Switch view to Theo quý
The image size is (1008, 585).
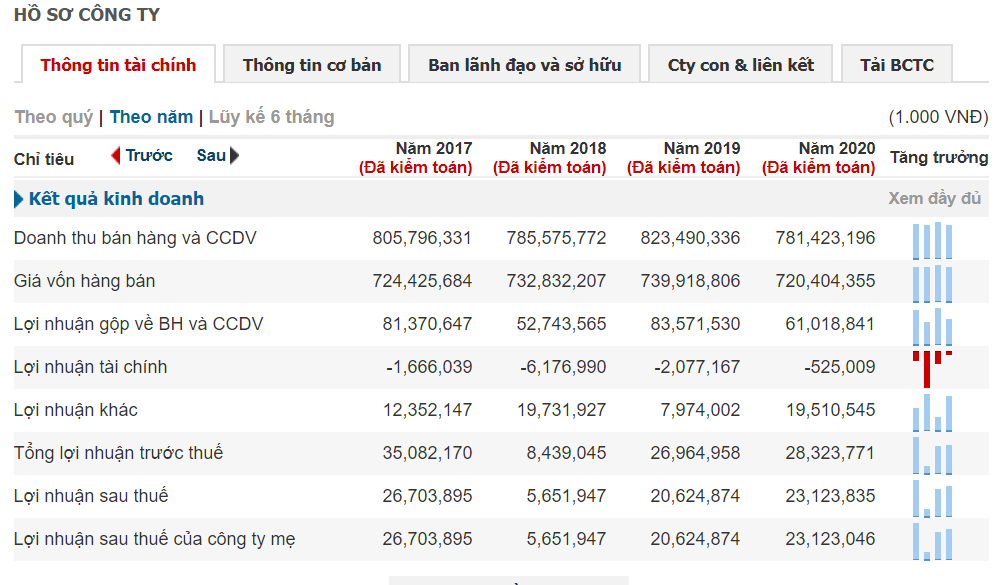point(53,117)
